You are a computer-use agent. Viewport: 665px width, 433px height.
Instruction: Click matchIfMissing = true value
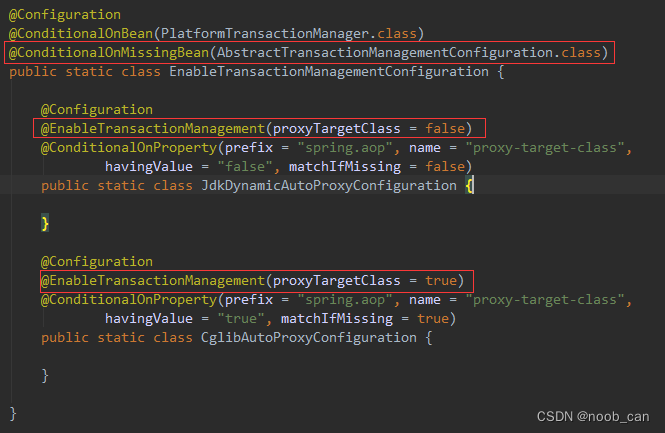point(433,318)
